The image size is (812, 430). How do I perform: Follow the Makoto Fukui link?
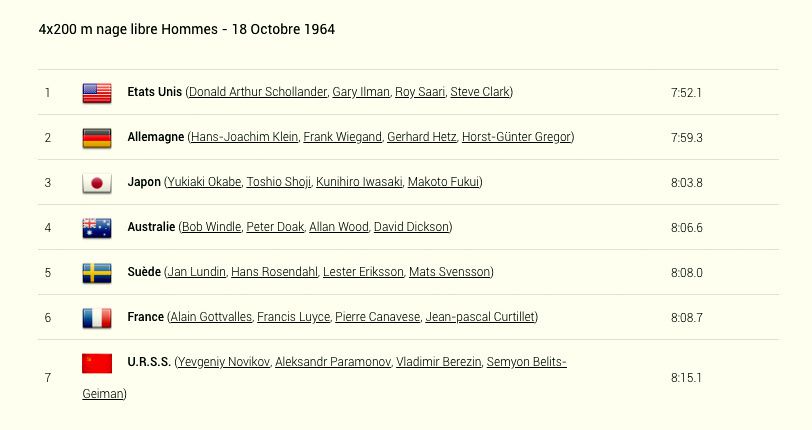pyautogui.click(x=444, y=182)
